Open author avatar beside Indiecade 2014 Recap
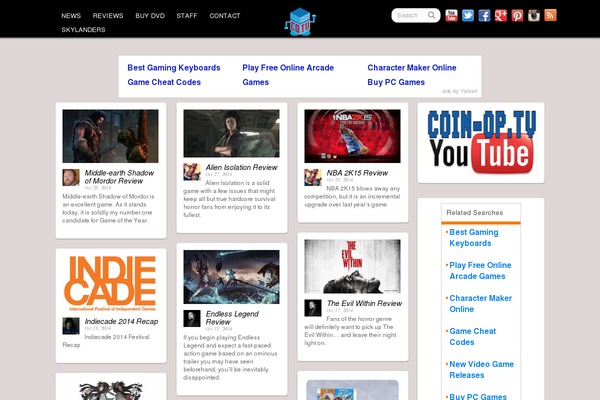This screenshot has height=400, width=600. pos(71,326)
